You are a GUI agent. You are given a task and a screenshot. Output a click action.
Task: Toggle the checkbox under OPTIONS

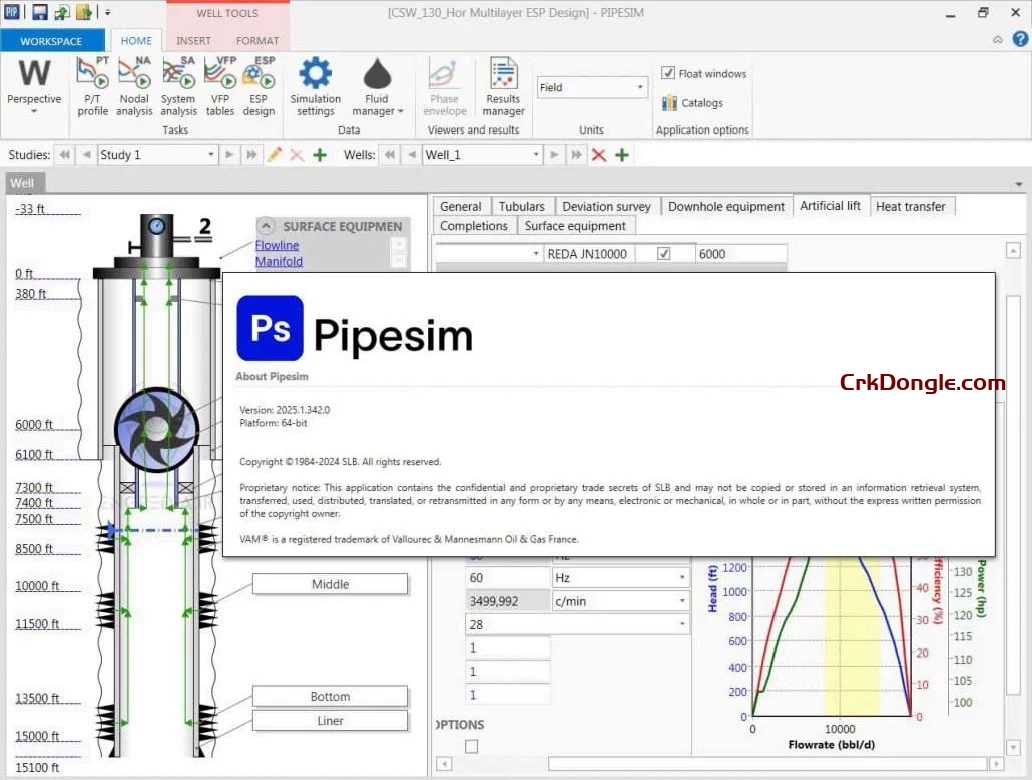[x=471, y=746]
